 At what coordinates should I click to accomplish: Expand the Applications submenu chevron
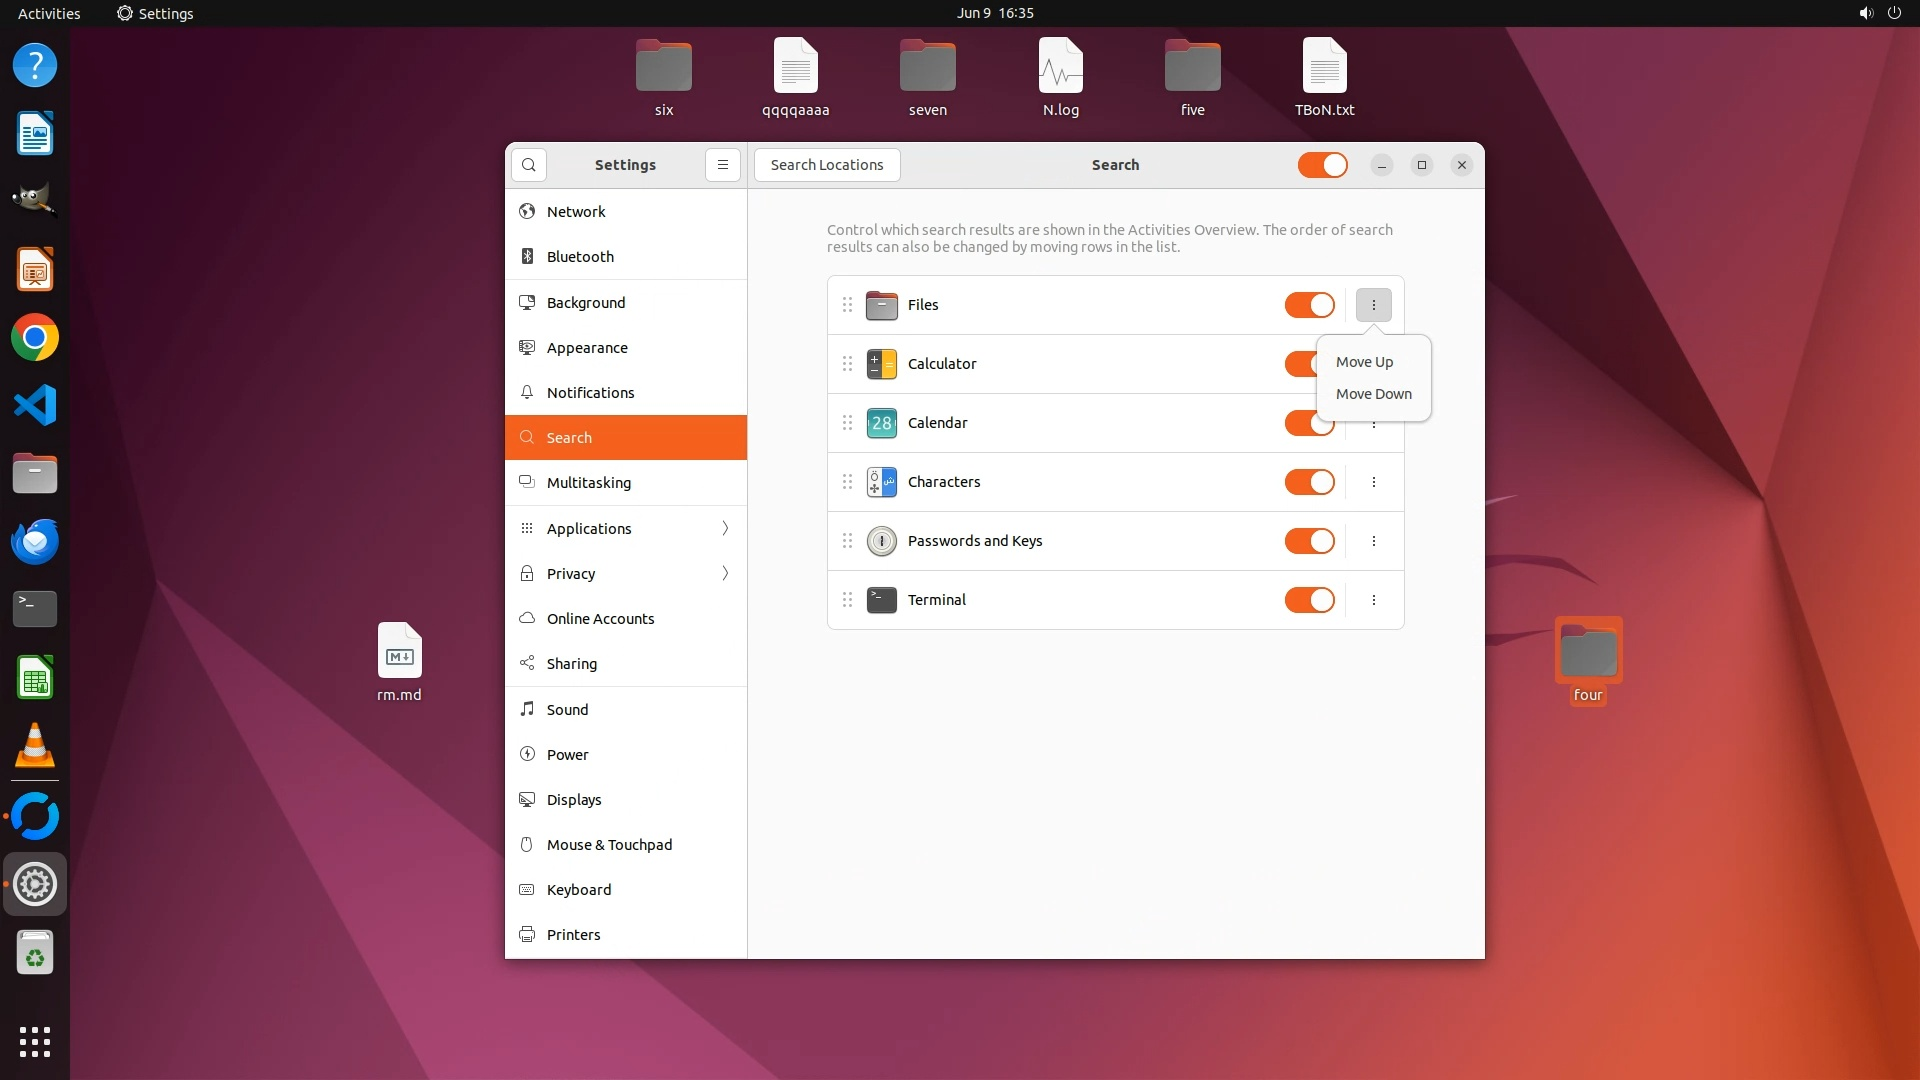725,528
